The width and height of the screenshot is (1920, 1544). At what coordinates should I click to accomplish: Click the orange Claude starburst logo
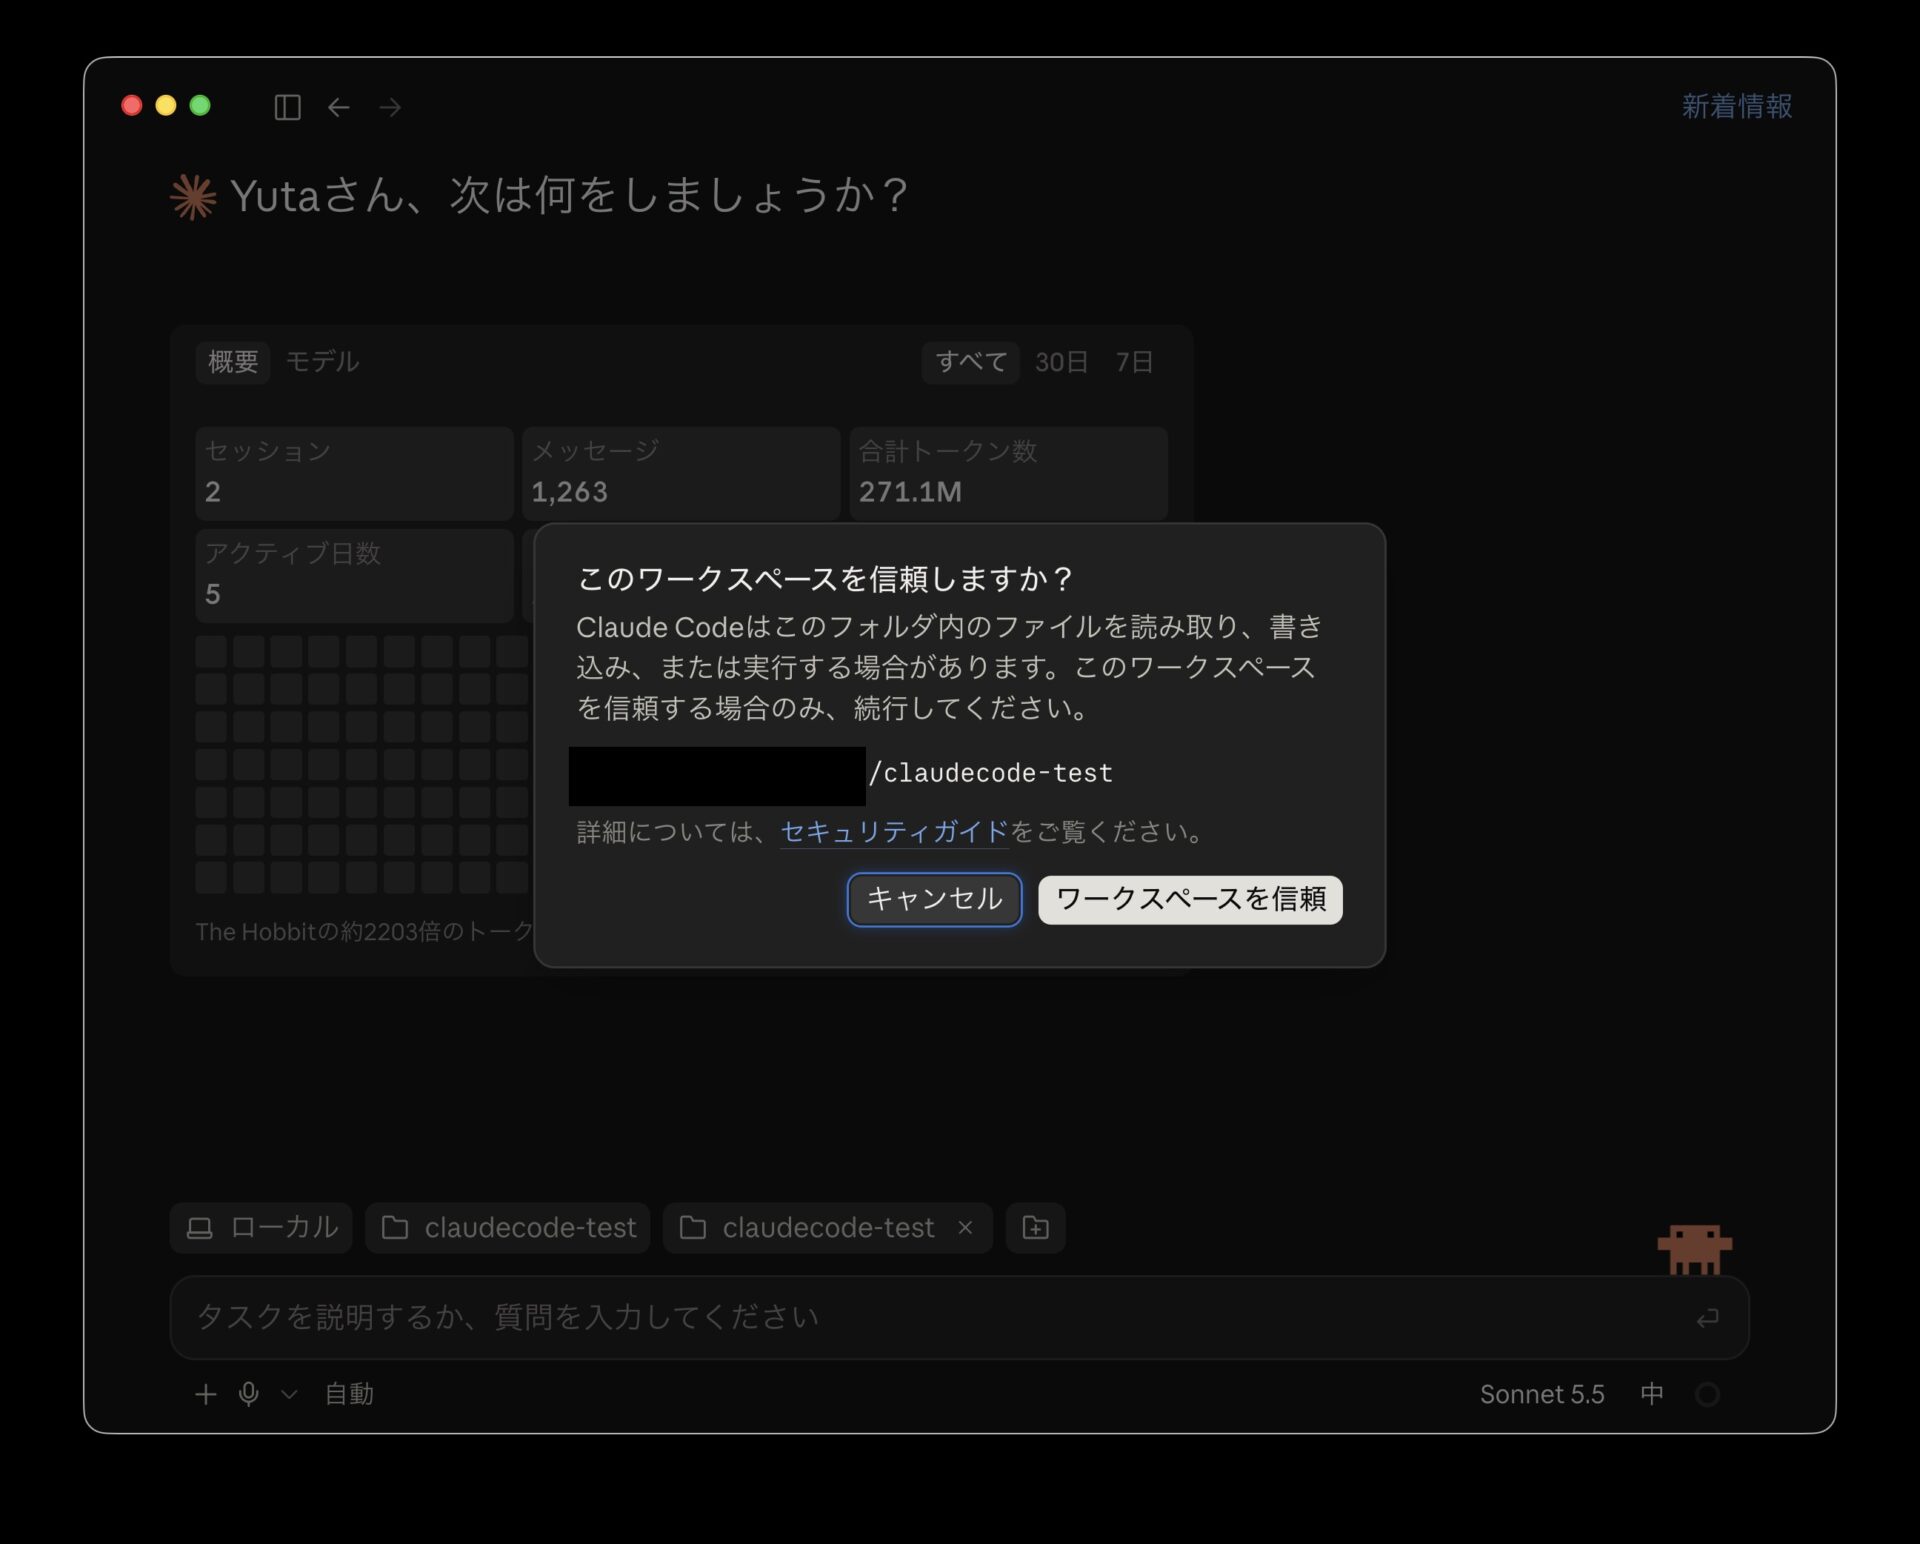tap(193, 196)
